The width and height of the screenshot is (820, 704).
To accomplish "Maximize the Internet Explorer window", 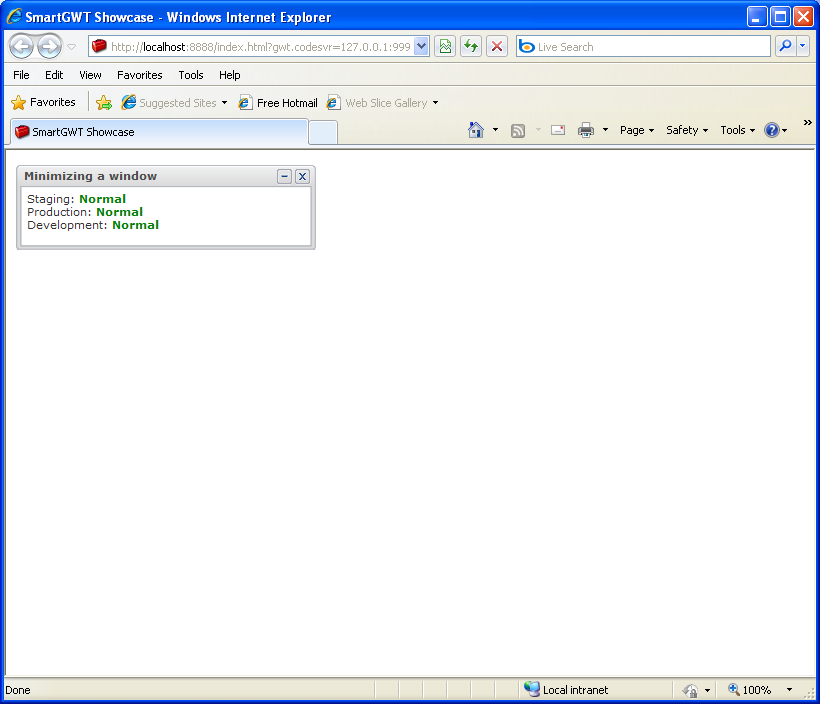I will (780, 17).
